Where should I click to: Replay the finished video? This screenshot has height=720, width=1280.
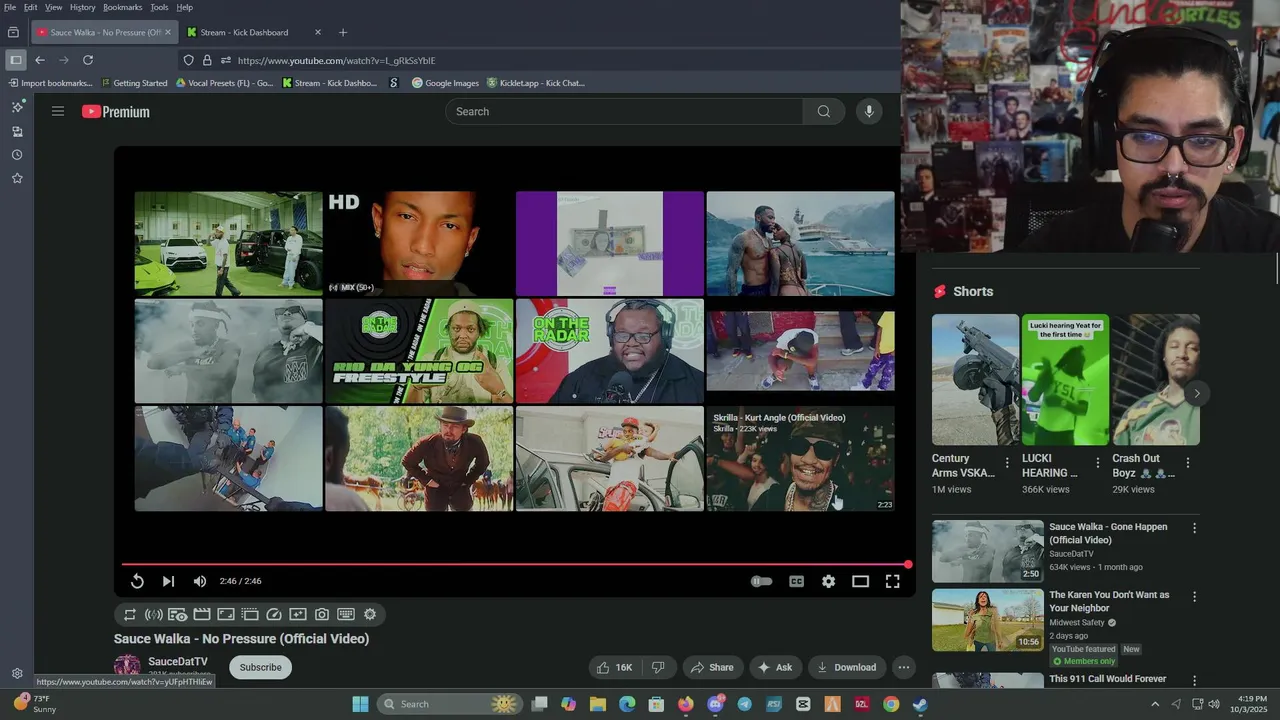[137, 581]
